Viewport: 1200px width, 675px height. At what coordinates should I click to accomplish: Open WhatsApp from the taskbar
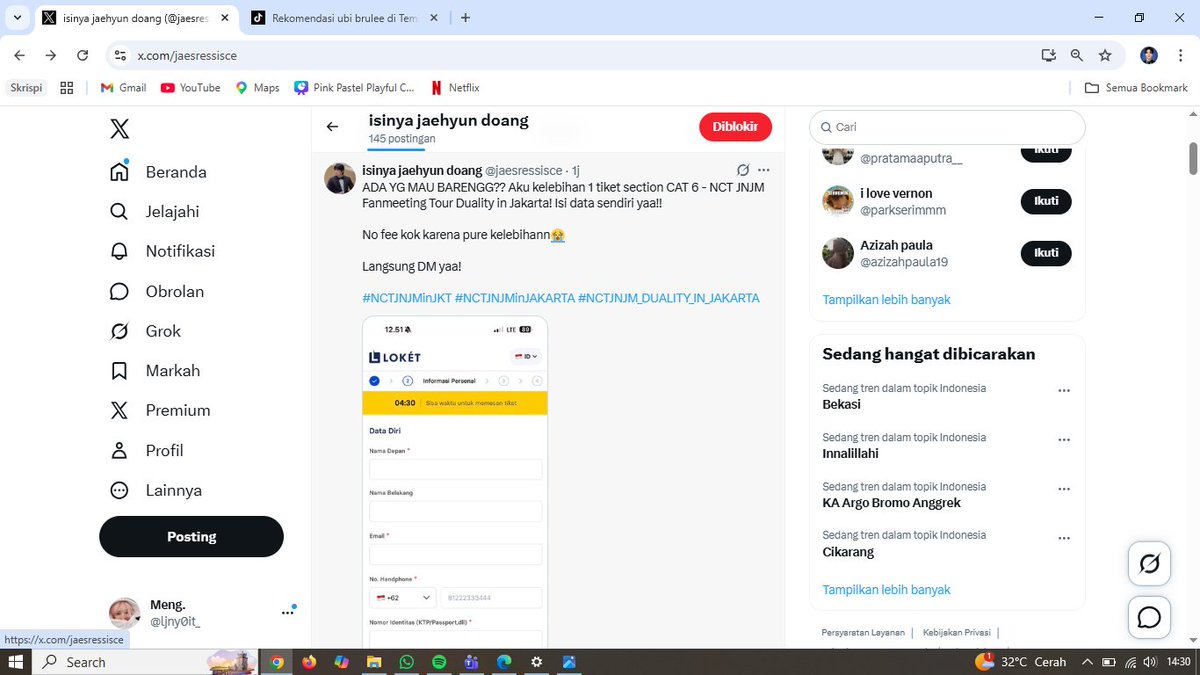pos(406,662)
